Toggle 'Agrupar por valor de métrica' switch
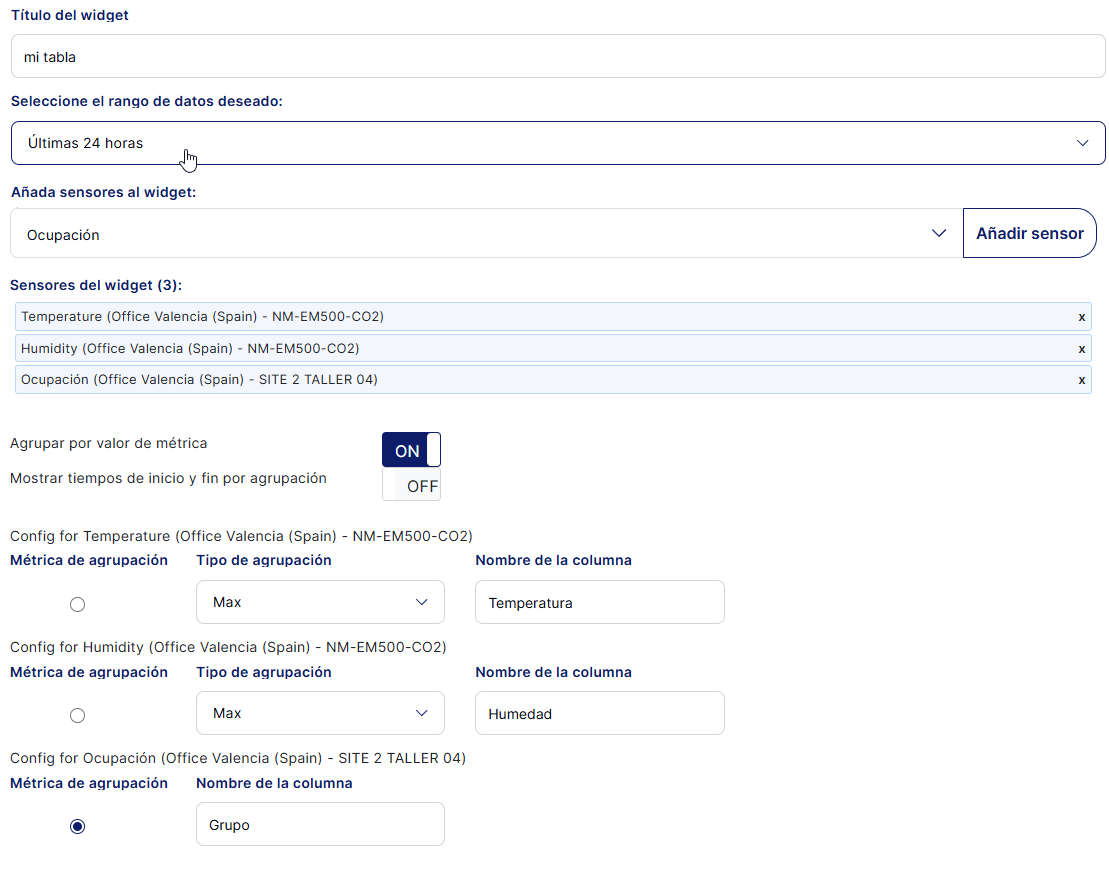 tap(411, 450)
